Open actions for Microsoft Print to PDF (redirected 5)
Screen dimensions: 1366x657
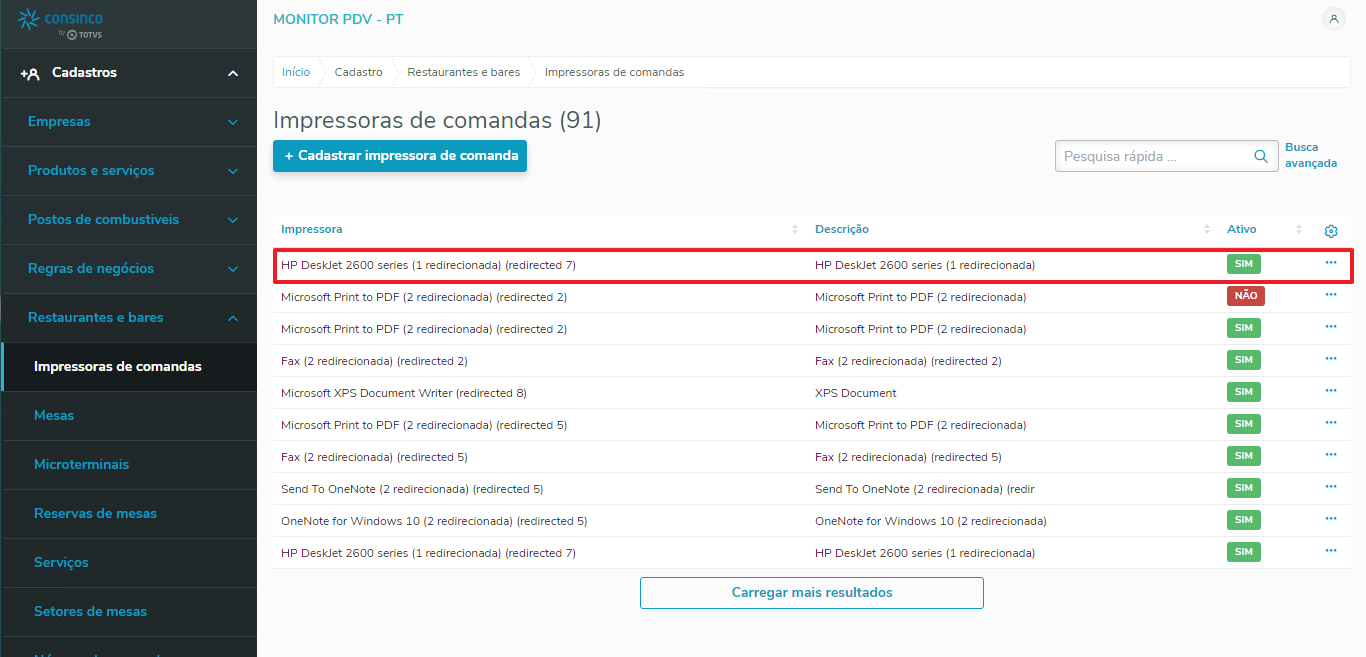[1331, 423]
